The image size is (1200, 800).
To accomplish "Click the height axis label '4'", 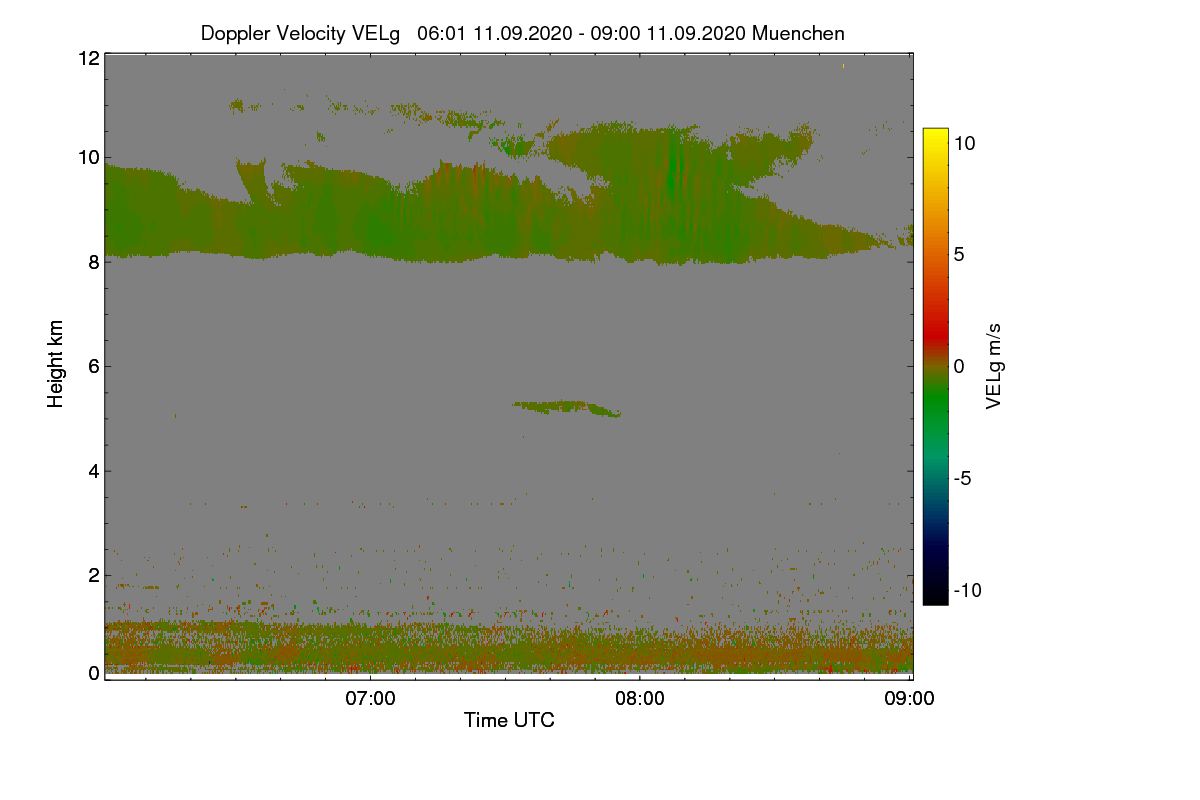I will [93, 471].
